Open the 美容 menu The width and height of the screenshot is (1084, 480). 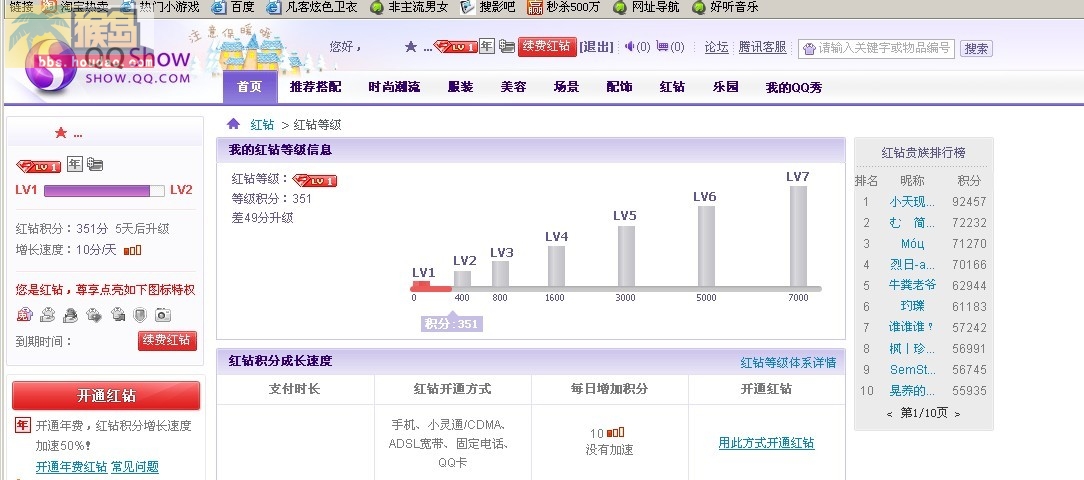point(514,87)
